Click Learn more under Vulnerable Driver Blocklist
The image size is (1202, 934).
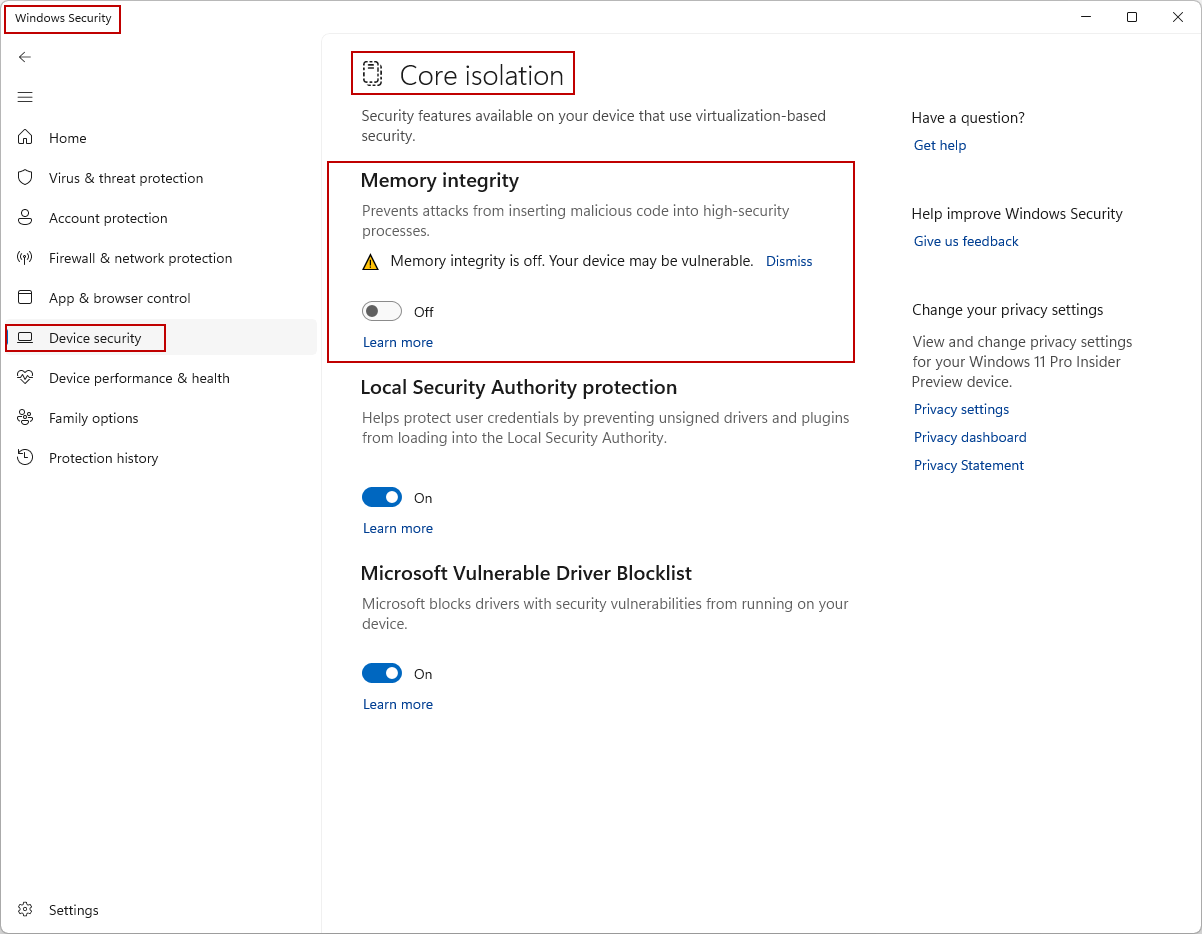click(398, 704)
